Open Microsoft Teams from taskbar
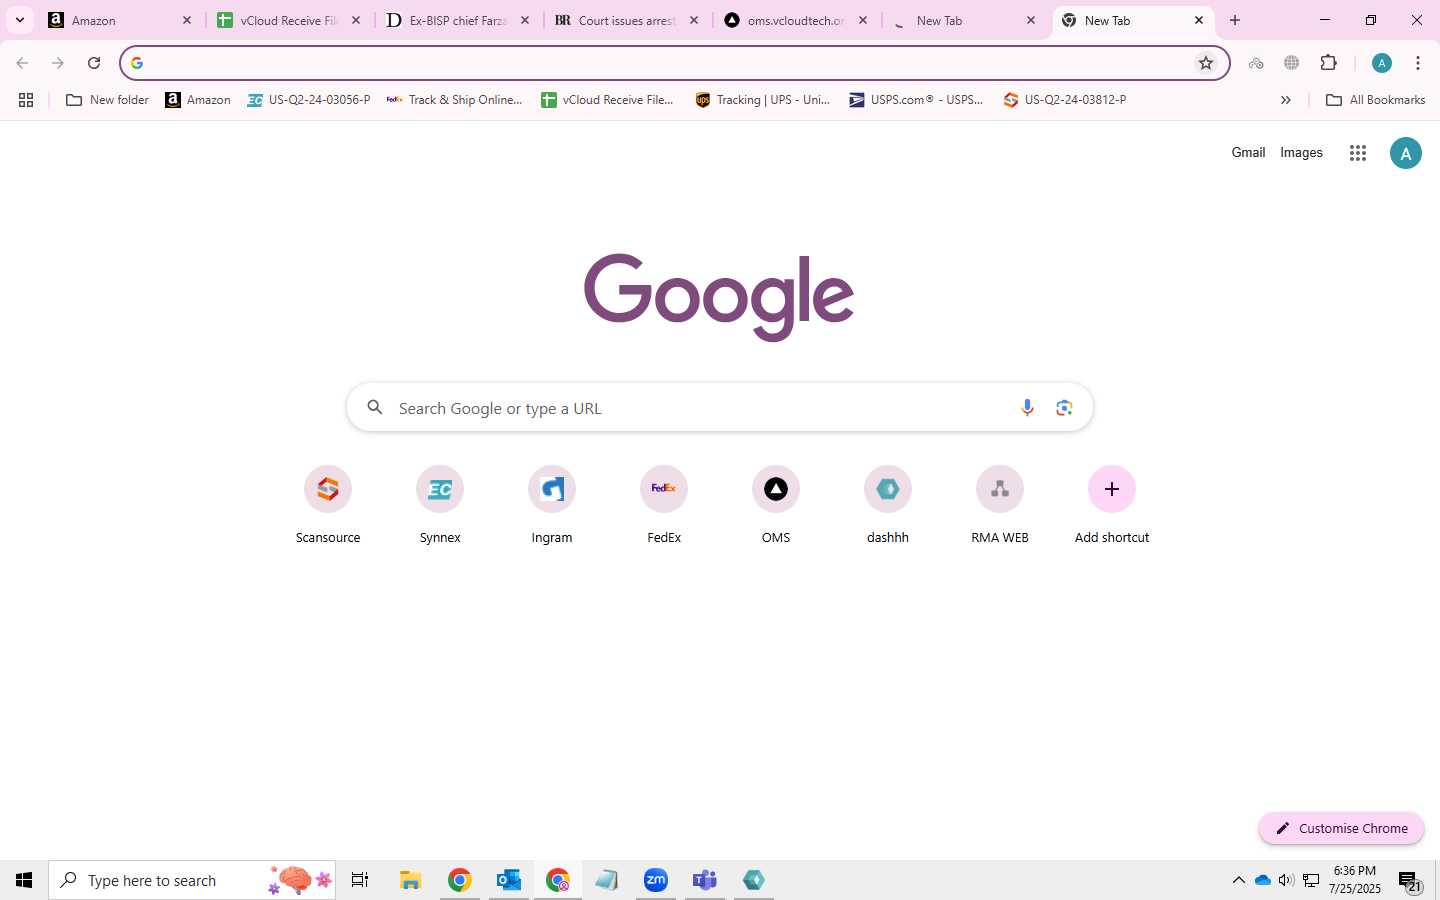This screenshot has height=900, width=1440. coord(705,880)
